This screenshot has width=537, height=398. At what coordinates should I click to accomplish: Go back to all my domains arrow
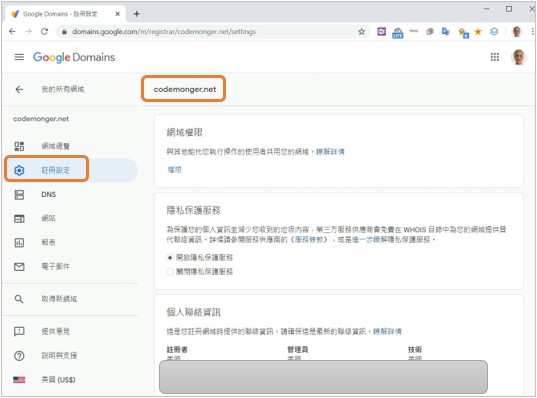[x=20, y=89]
